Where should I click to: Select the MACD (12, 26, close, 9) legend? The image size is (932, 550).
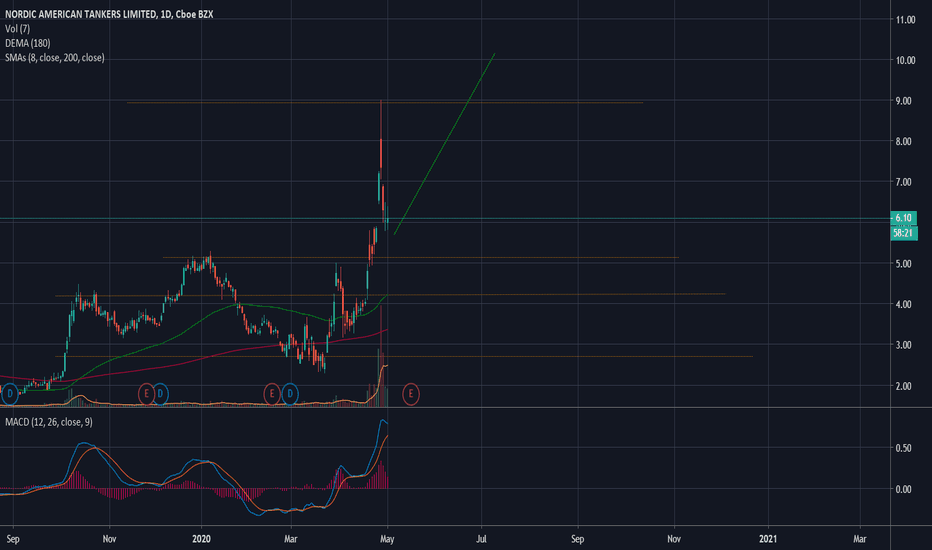(x=49, y=422)
